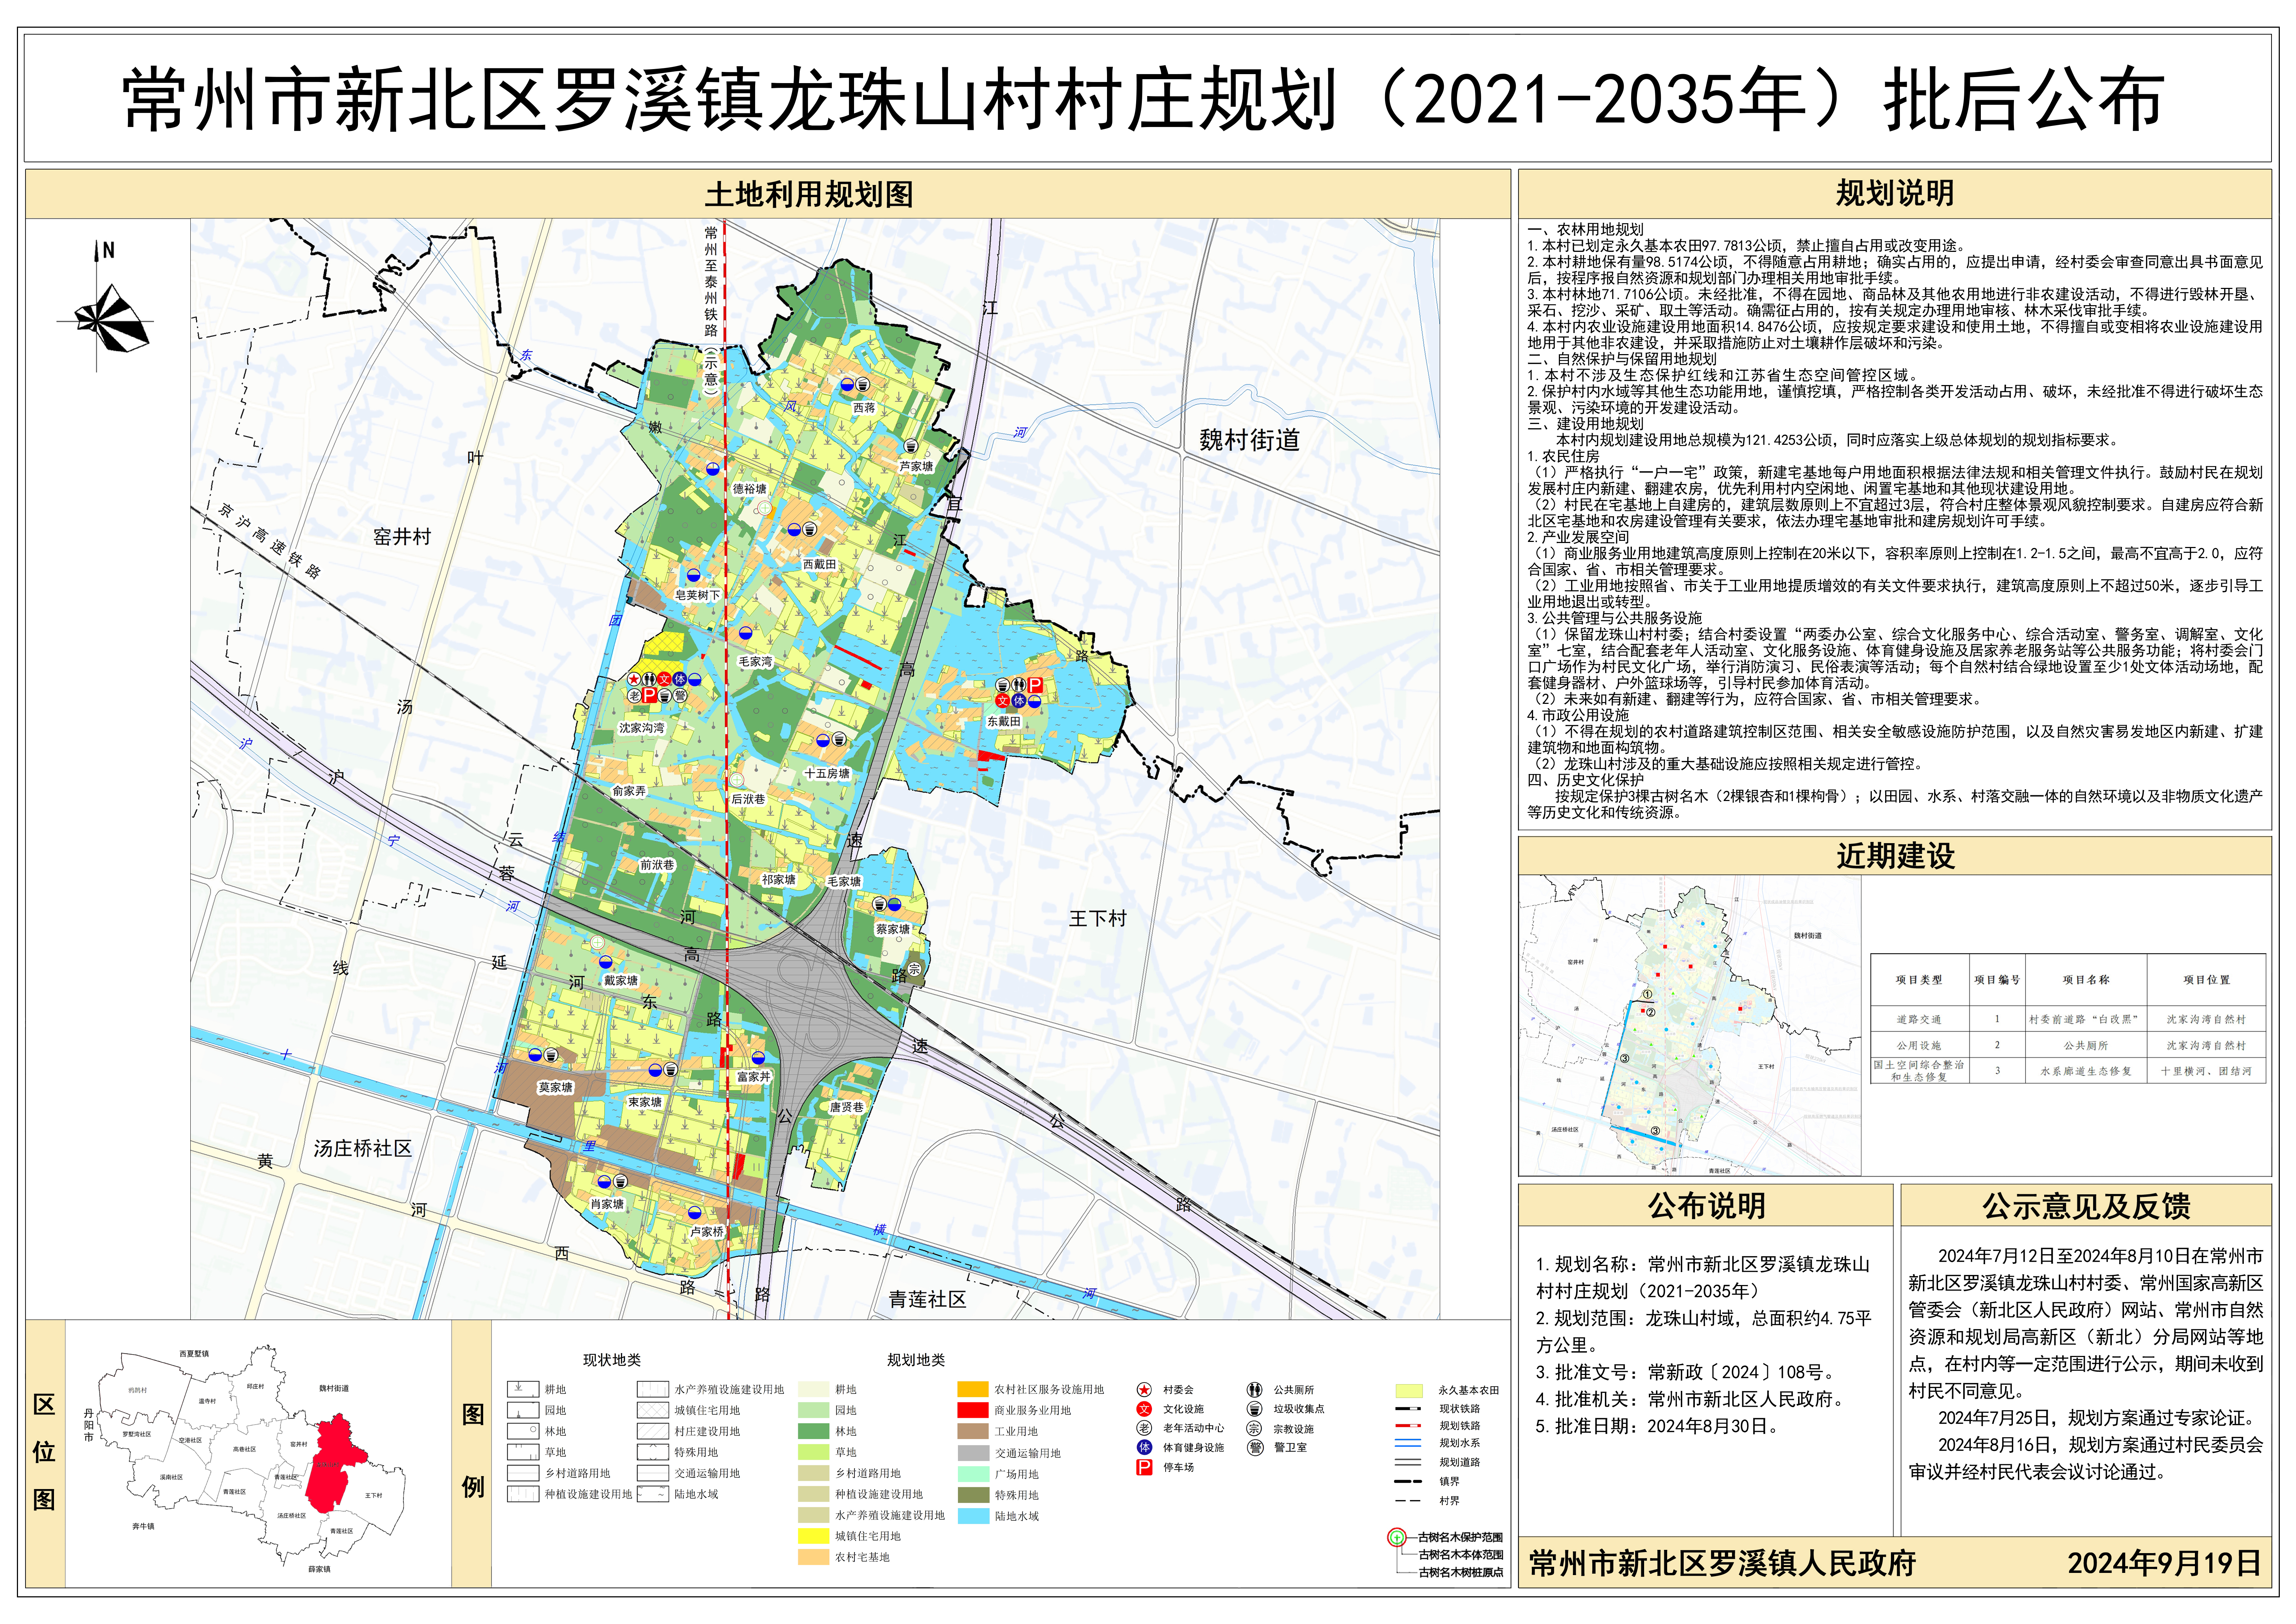Click the 规划道路 line symbol
Image resolution: width=2296 pixels, height=1624 pixels.
point(1408,1462)
